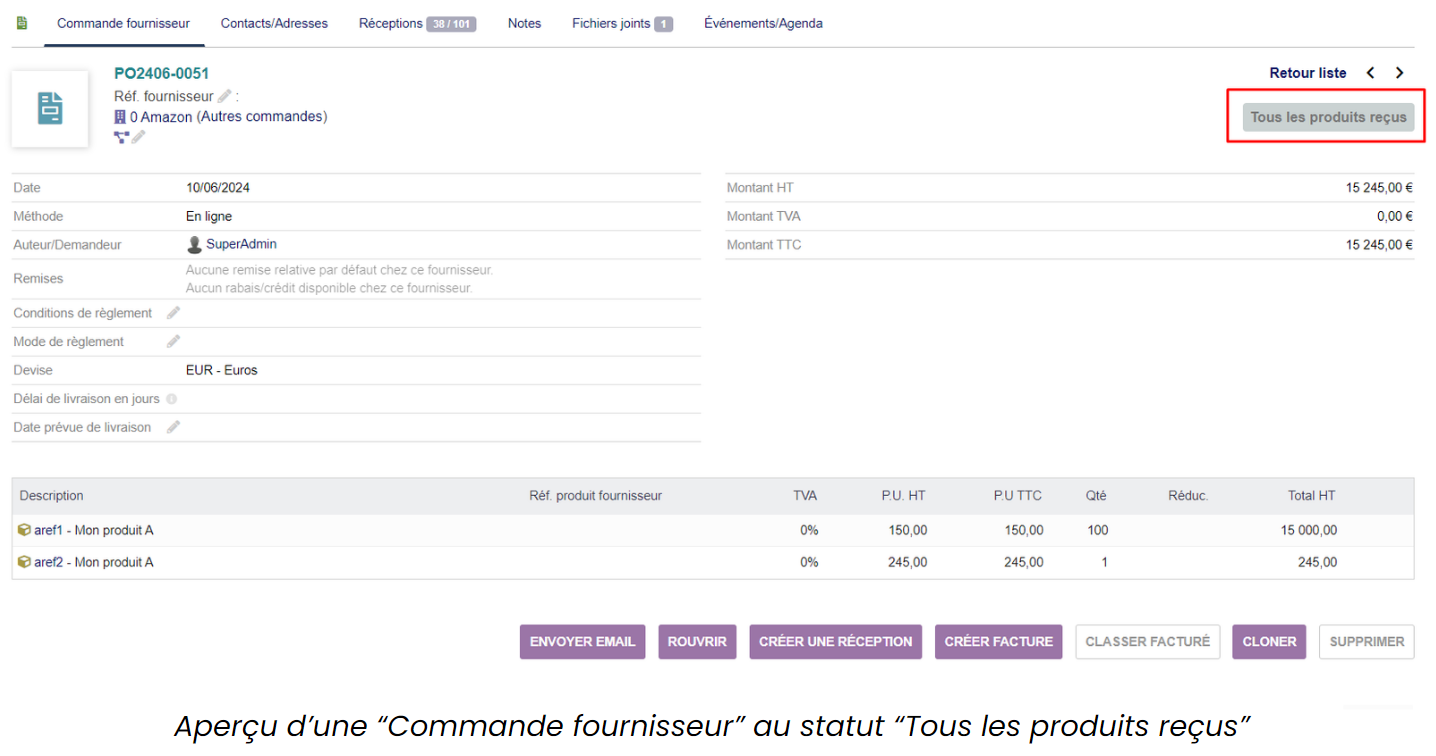The width and height of the screenshot is (1436, 756).
Task: Click the pencil icon beside the project icon
Action: pos(139,137)
